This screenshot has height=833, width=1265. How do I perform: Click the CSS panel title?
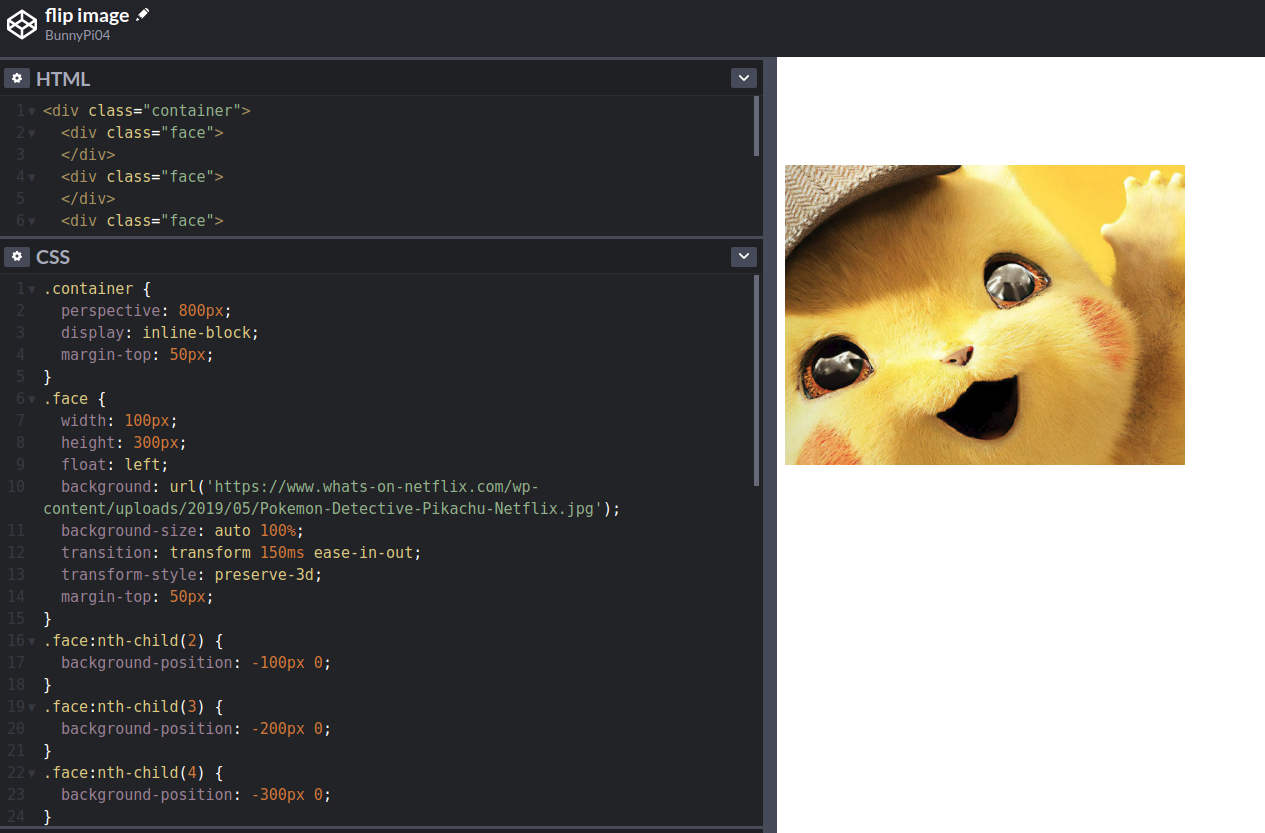click(x=53, y=257)
